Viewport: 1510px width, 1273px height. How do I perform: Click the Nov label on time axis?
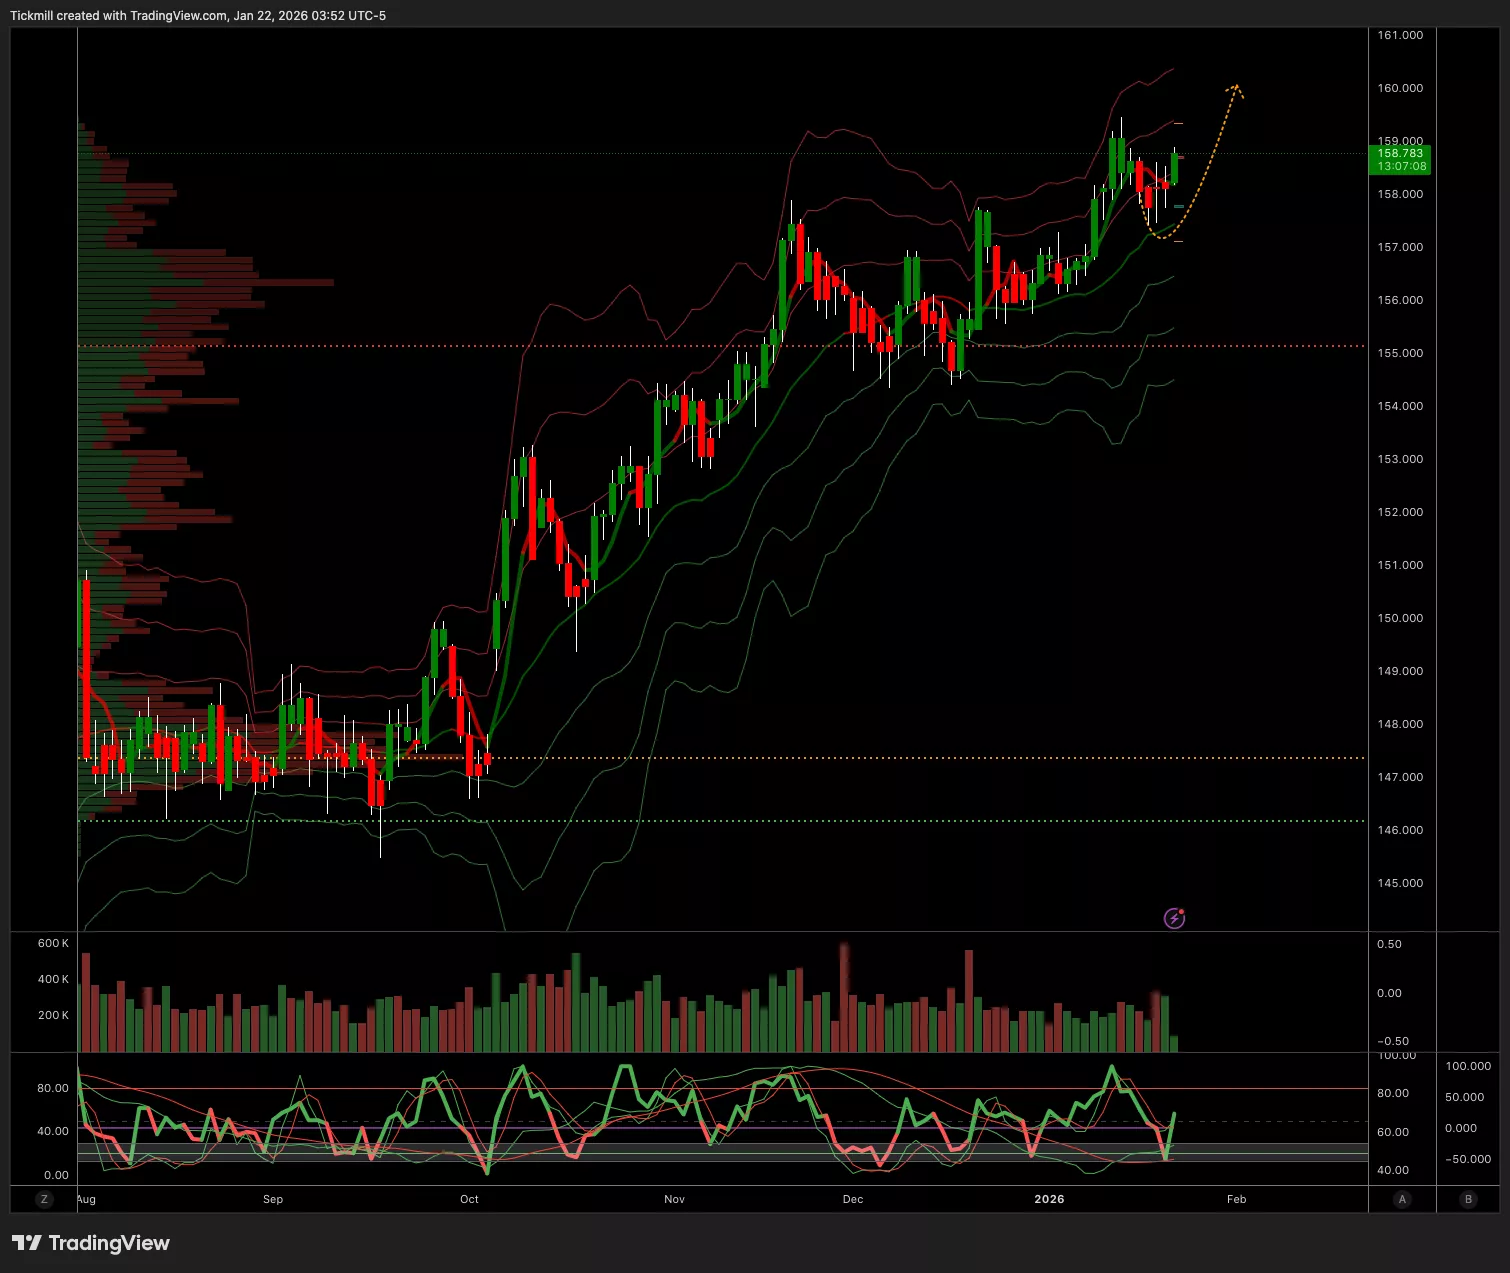tap(674, 1199)
